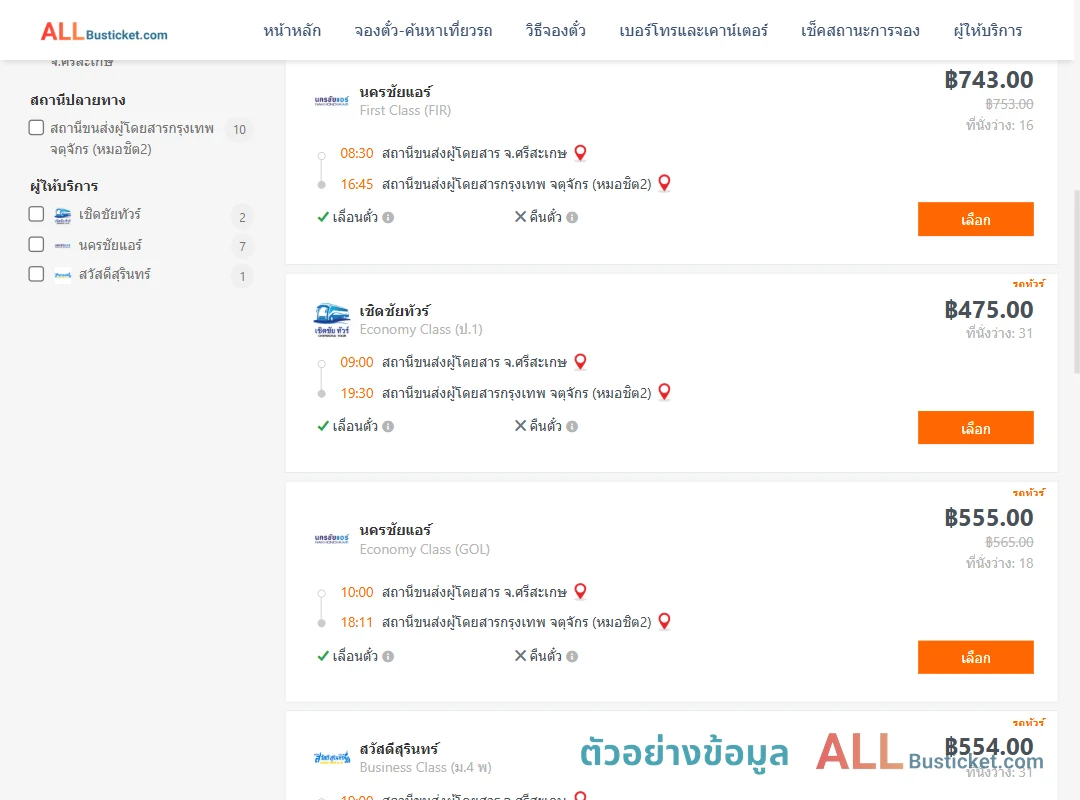Click the 19:30 arrival time
The width and height of the screenshot is (1080, 800).
(357, 393)
